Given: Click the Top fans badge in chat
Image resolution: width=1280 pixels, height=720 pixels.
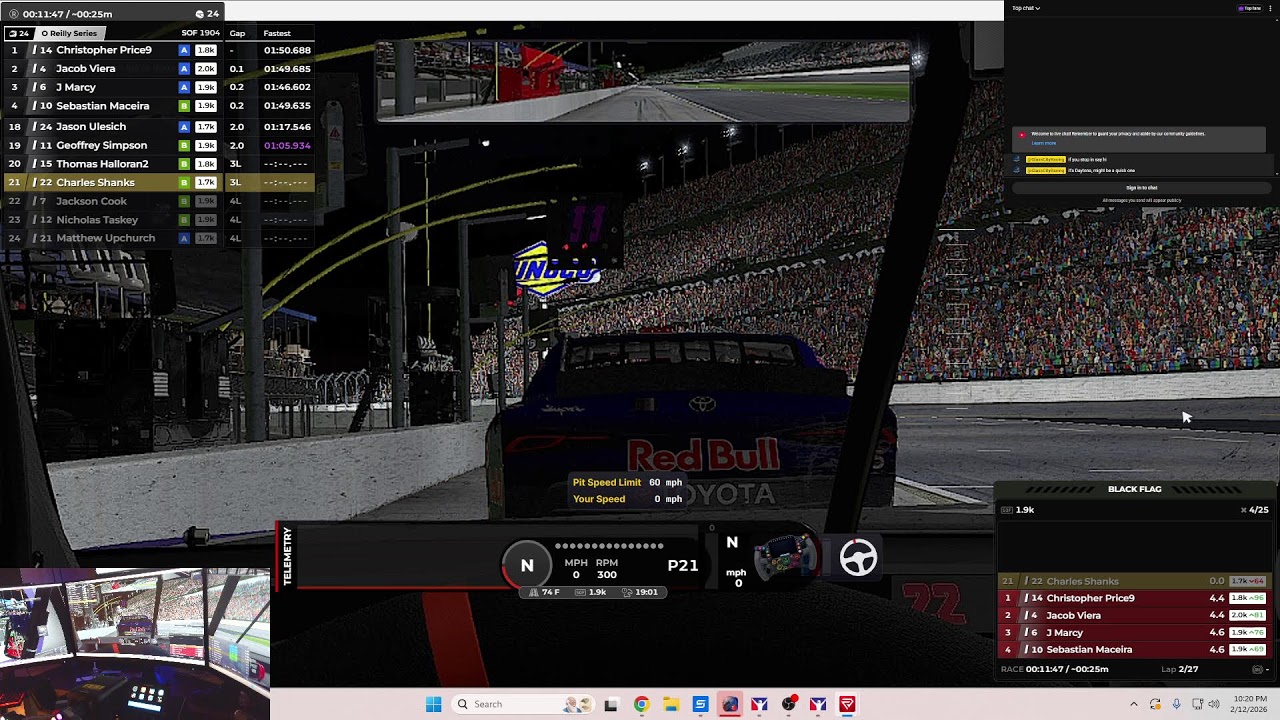Looking at the screenshot, I should [1250, 8].
